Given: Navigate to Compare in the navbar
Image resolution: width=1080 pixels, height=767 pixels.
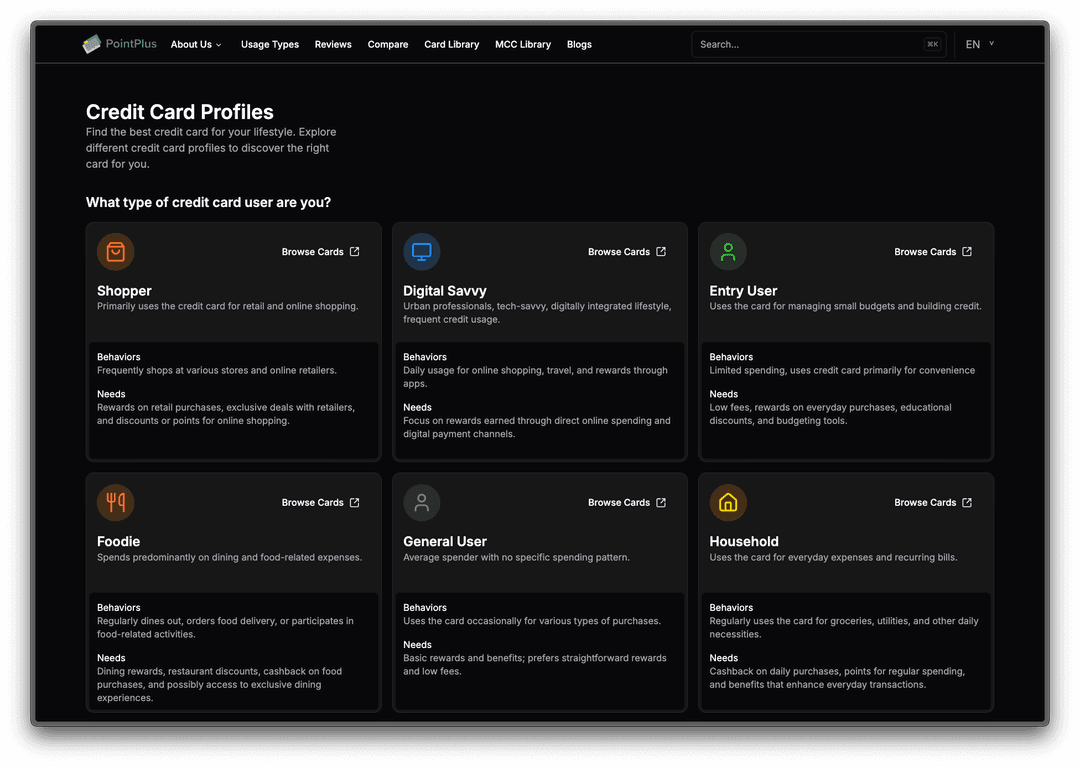Looking at the screenshot, I should [x=388, y=44].
